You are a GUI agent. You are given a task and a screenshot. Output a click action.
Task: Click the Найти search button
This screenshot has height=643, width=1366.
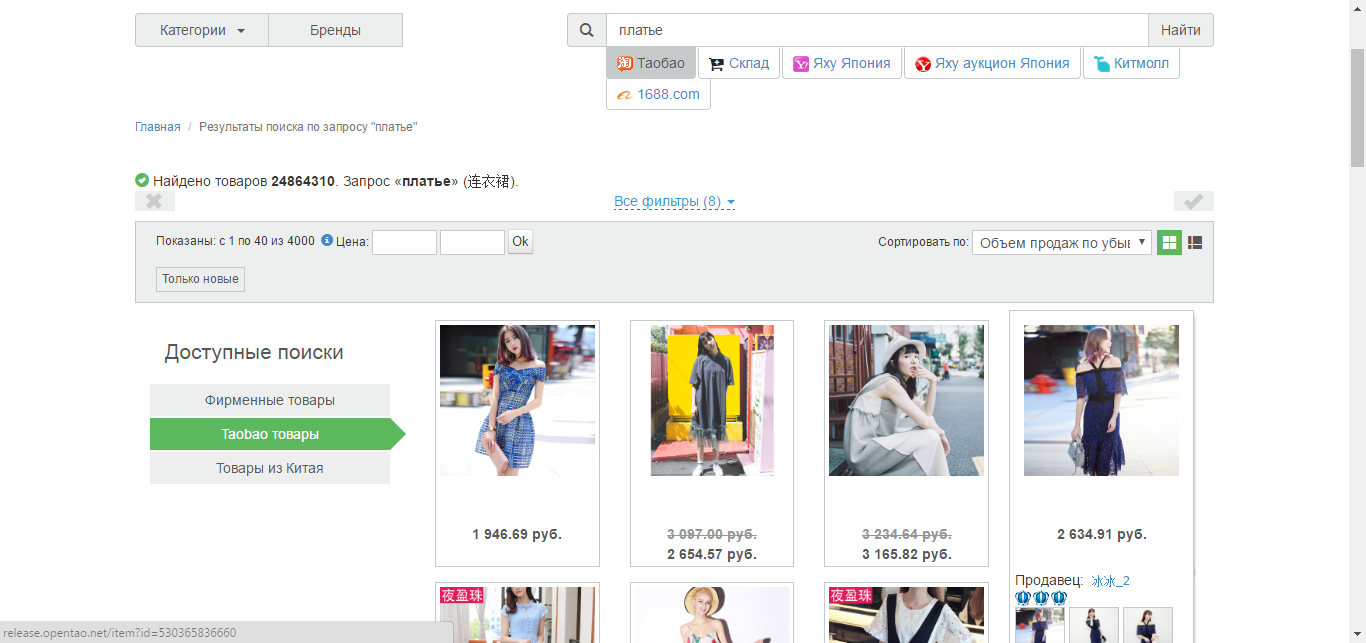coord(1180,30)
